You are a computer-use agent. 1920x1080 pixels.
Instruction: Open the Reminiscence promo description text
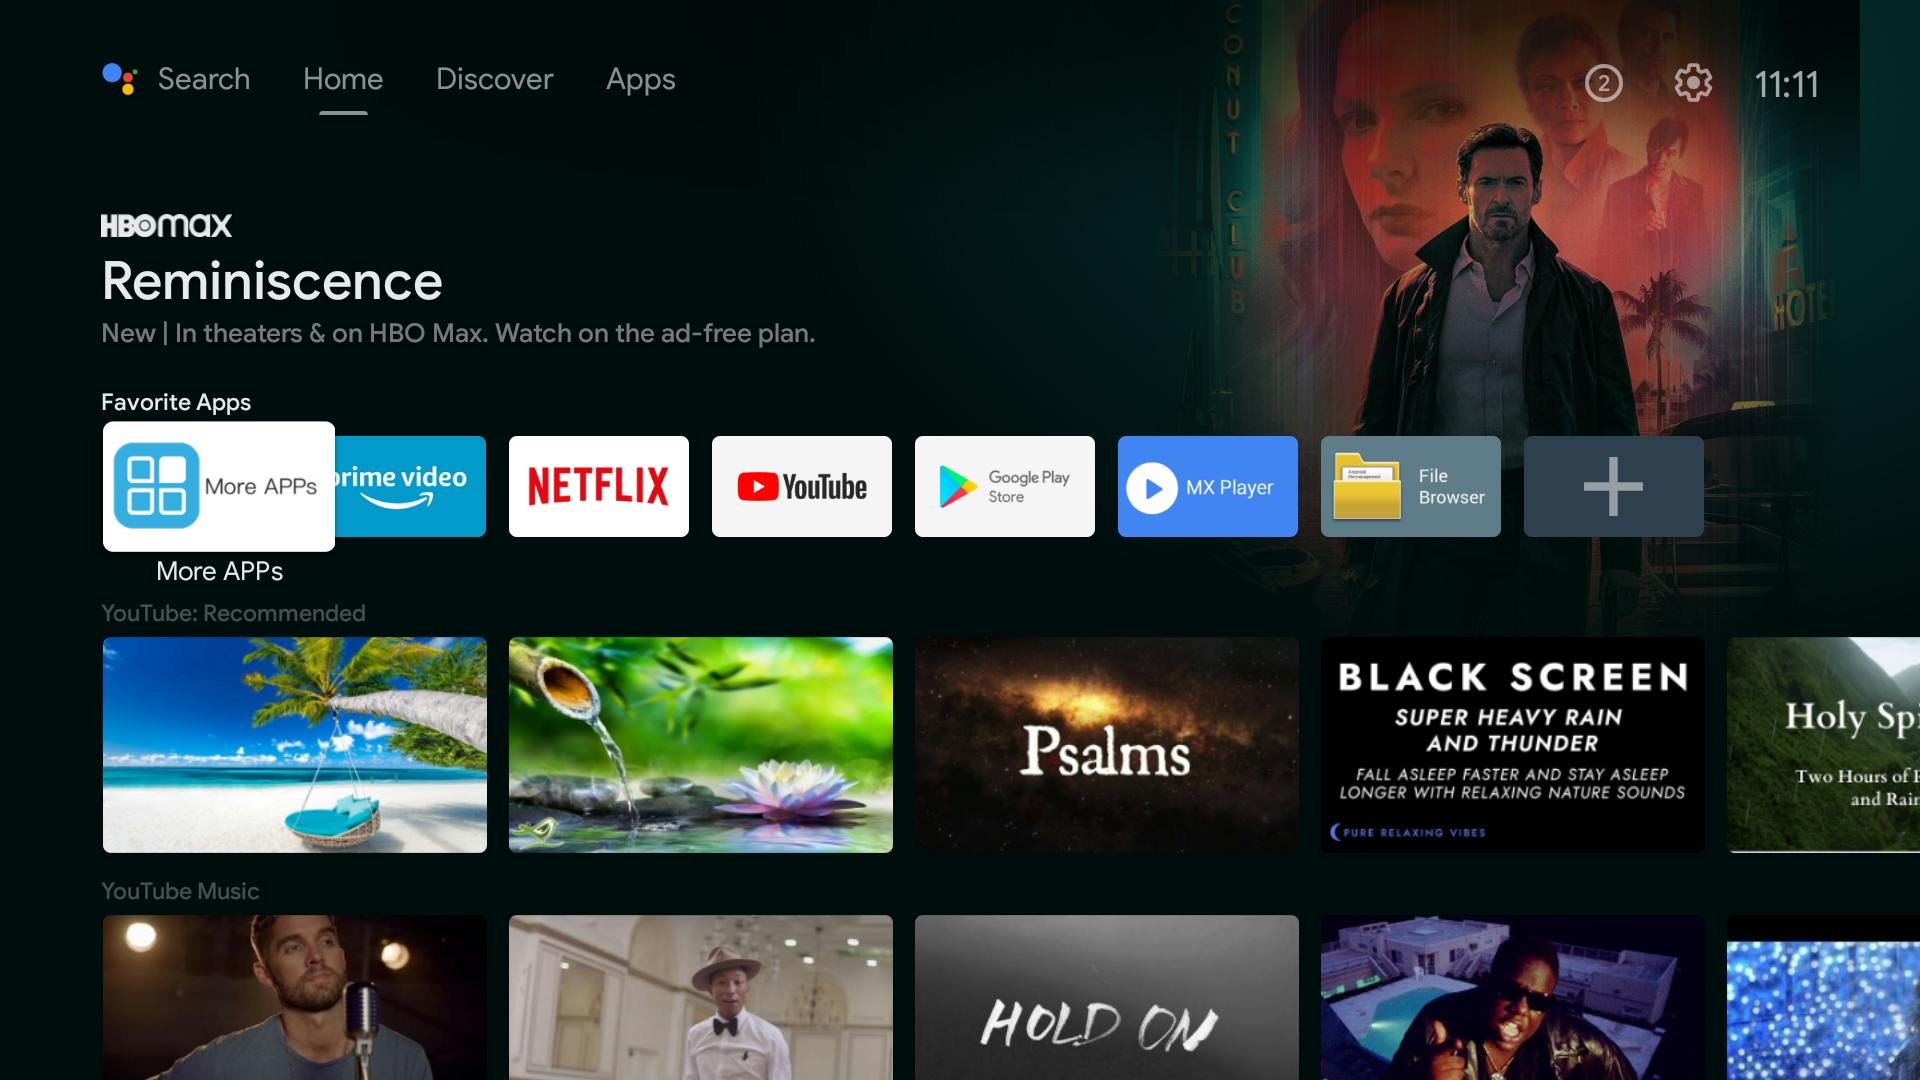click(x=458, y=333)
